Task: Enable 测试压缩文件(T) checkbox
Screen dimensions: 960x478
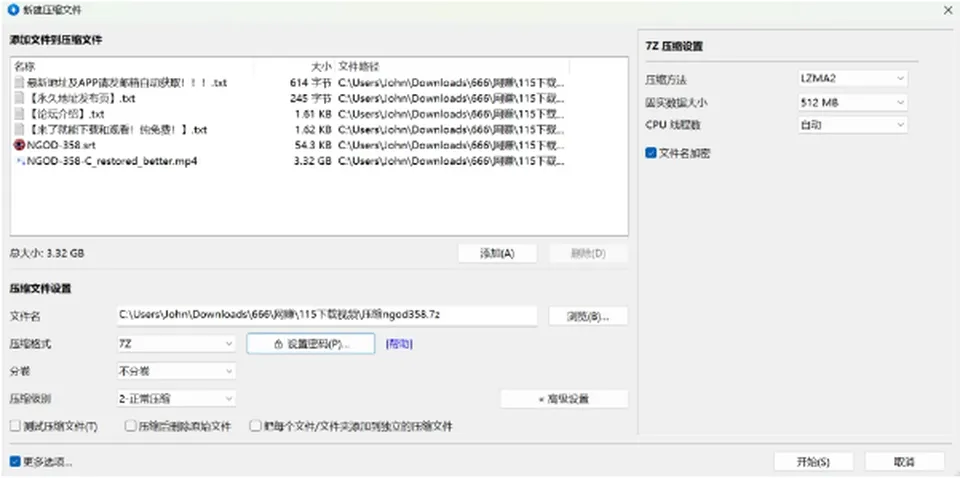Action: coord(16,426)
